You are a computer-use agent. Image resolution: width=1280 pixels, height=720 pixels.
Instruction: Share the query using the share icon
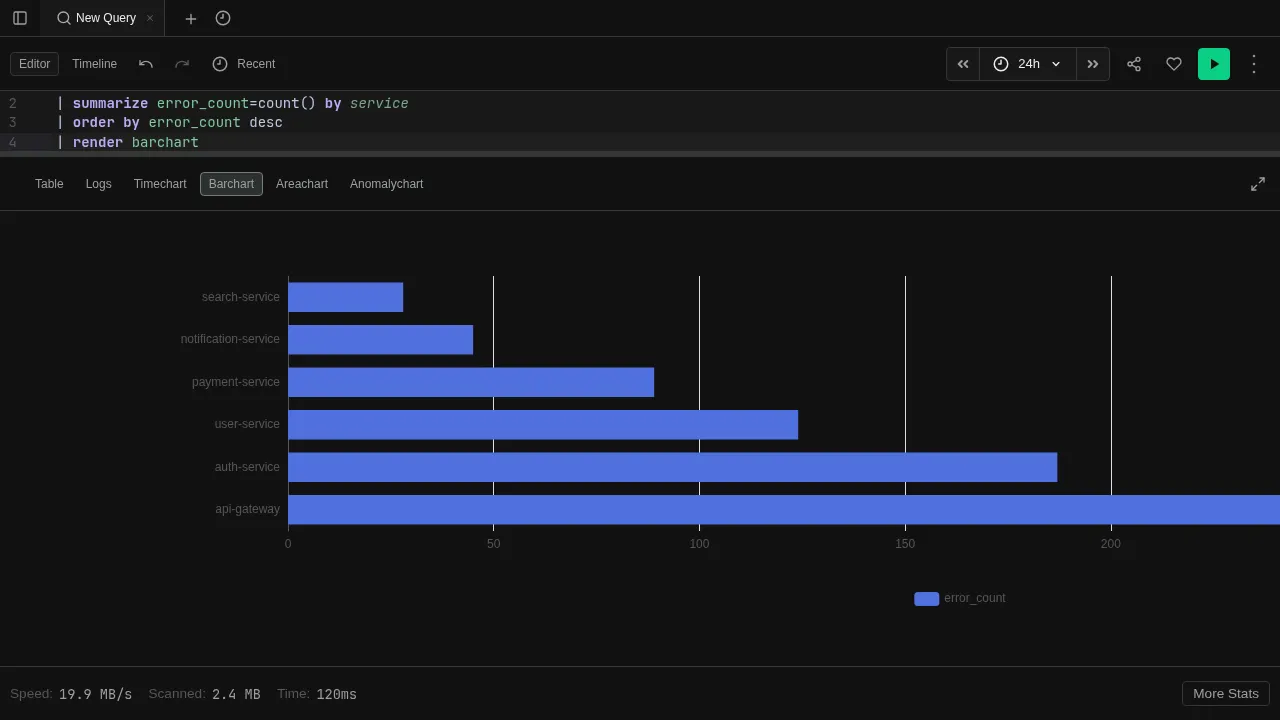click(1134, 64)
